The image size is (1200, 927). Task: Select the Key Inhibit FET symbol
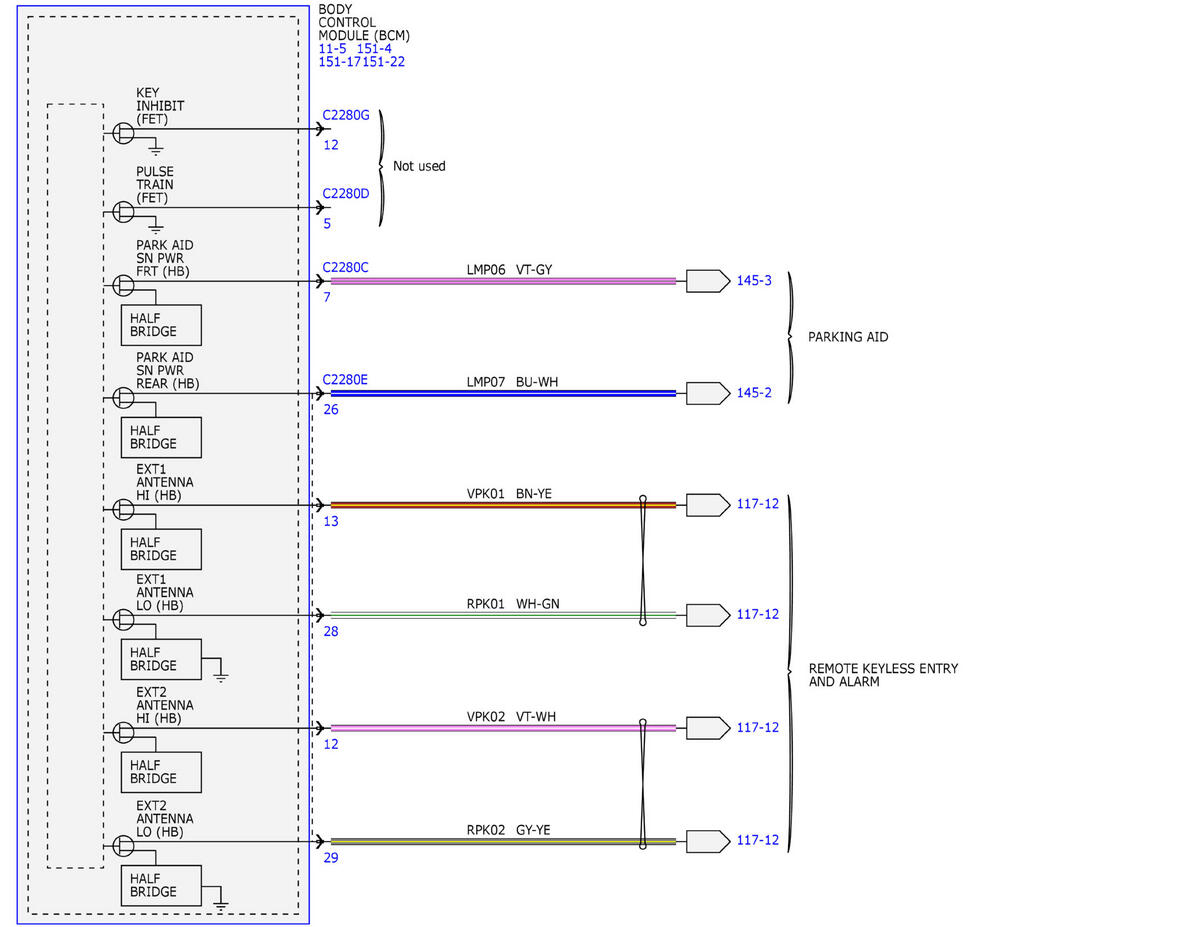tap(124, 132)
